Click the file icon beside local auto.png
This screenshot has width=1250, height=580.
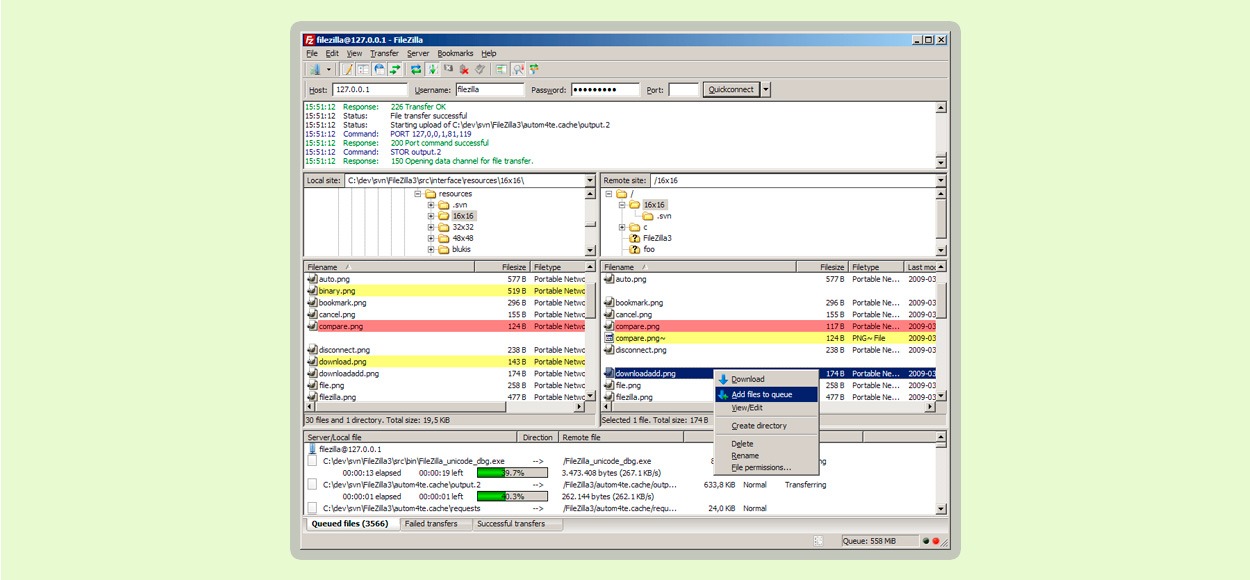[x=312, y=279]
